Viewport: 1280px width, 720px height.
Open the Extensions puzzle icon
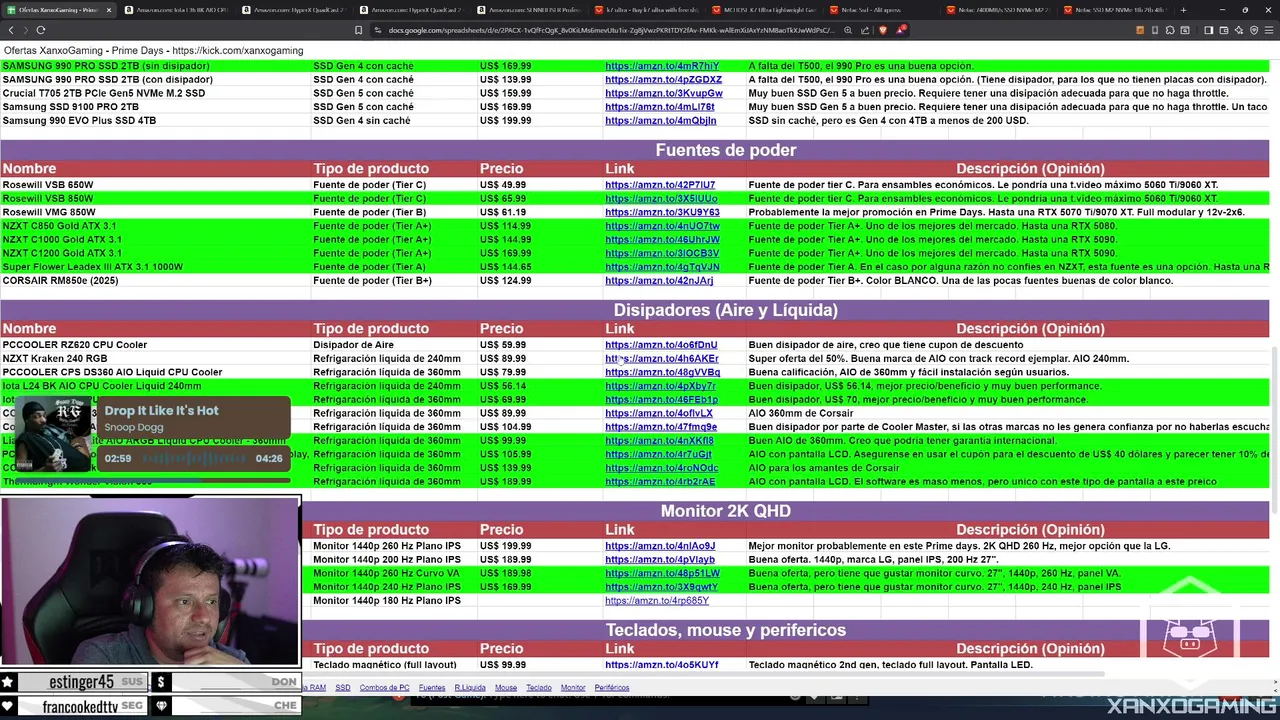1169,30
